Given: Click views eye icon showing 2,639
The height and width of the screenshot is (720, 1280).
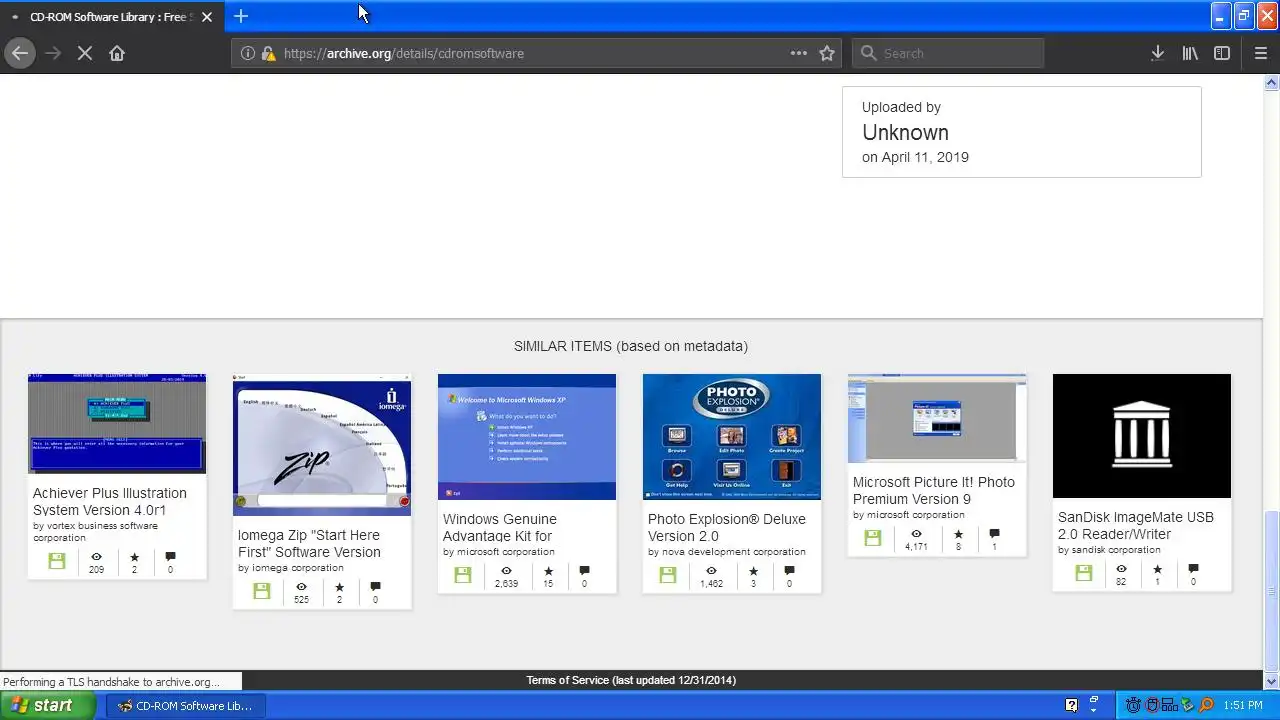Looking at the screenshot, I should coord(506,571).
